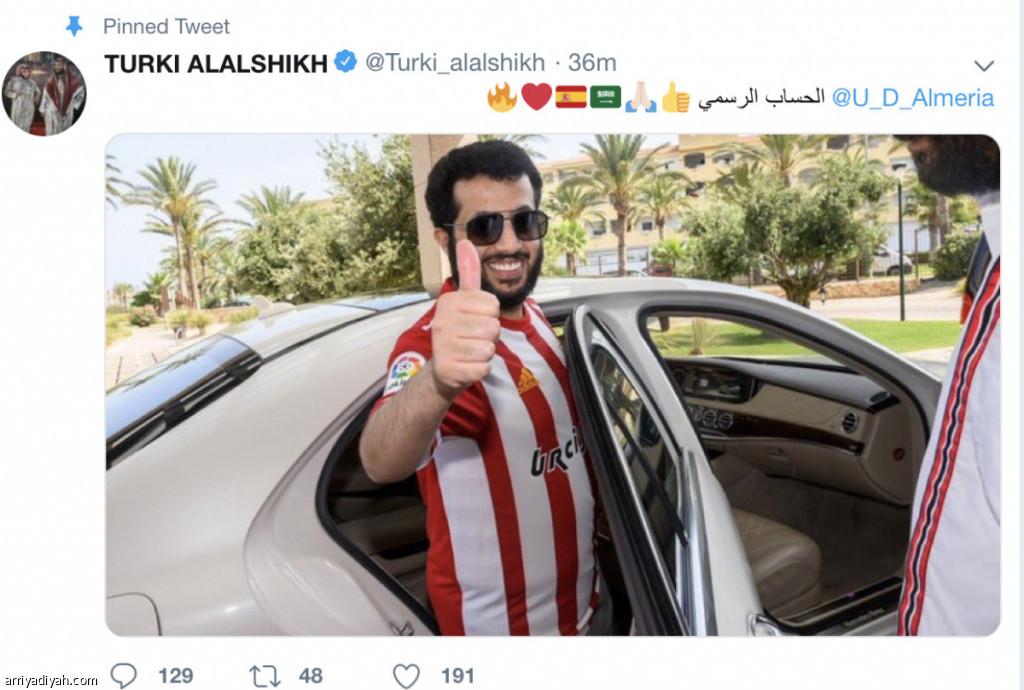Click the blue verified badge

pyautogui.click(x=345, y=61)
